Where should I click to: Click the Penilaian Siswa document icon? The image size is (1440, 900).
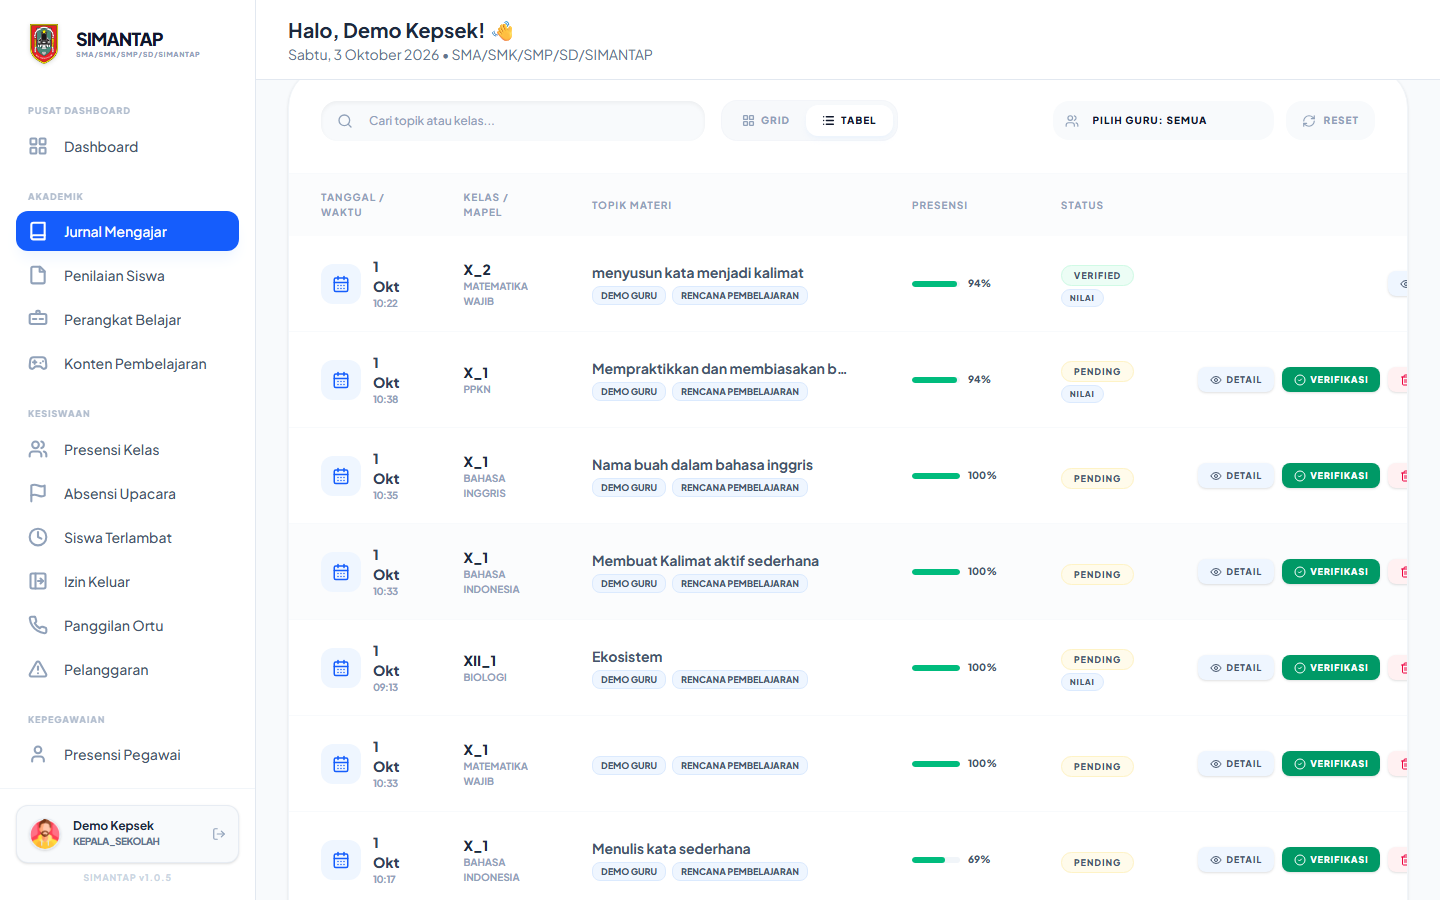(x=38, y=276)
